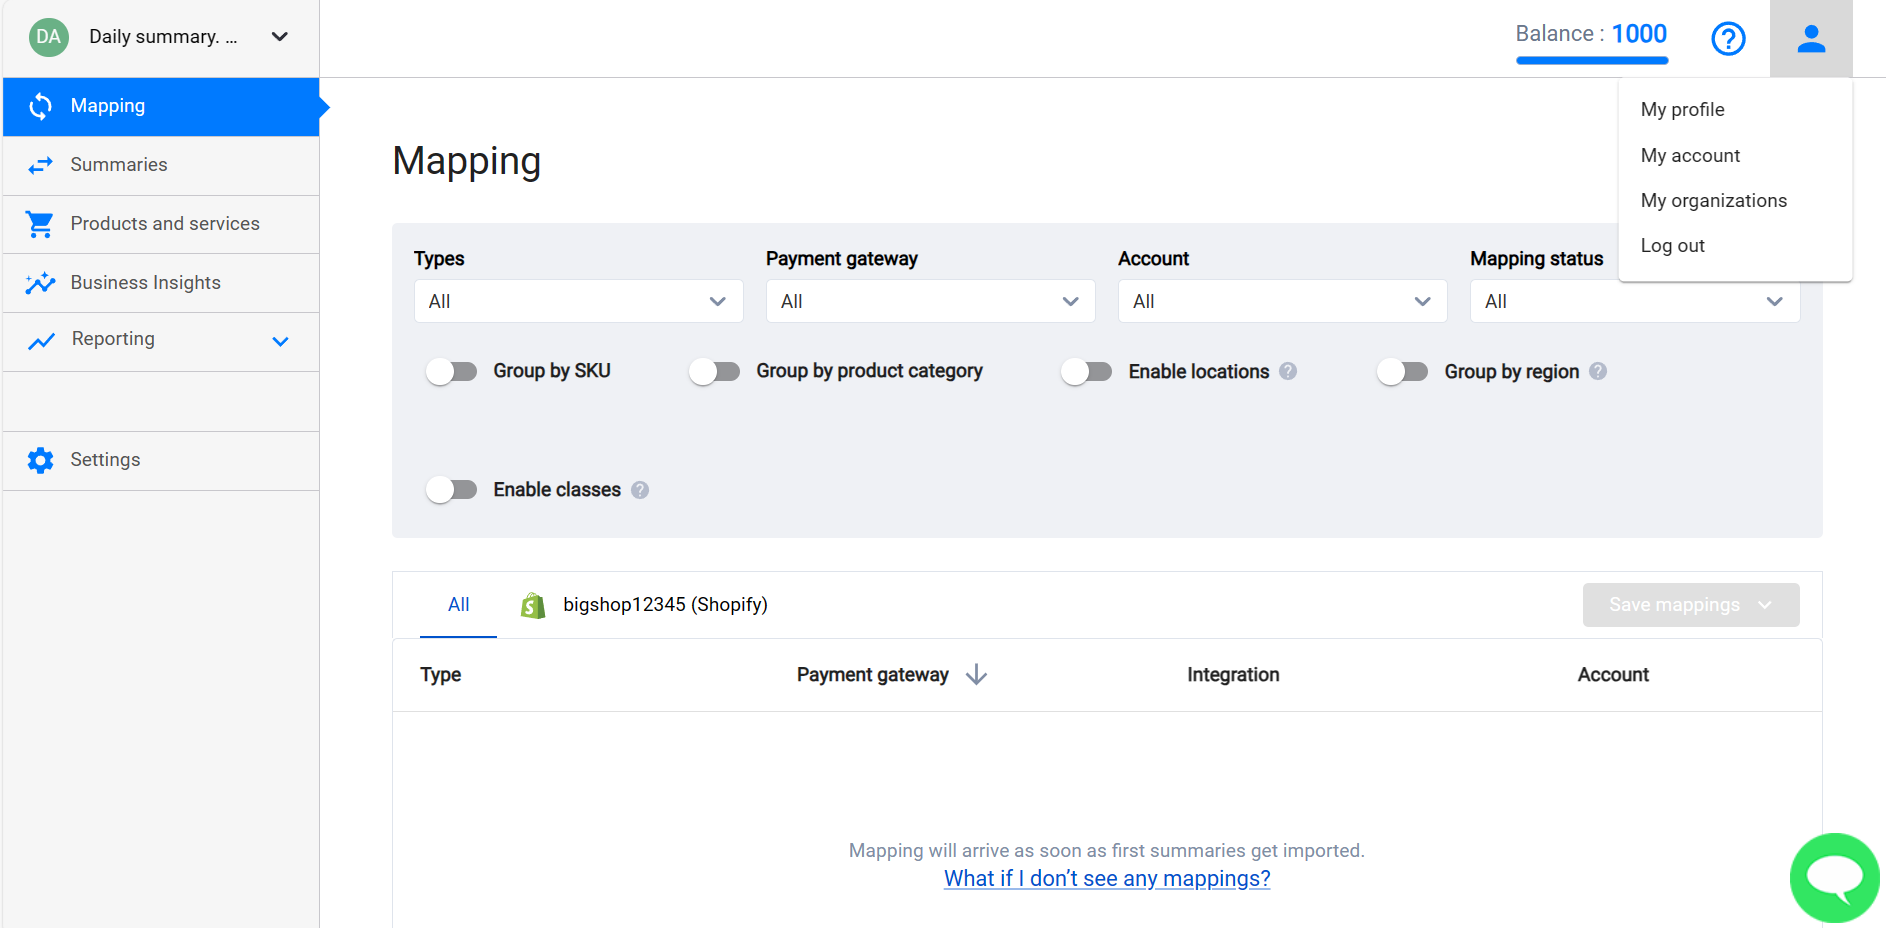Open Settings via gear icon

click(x=40, y=460)
